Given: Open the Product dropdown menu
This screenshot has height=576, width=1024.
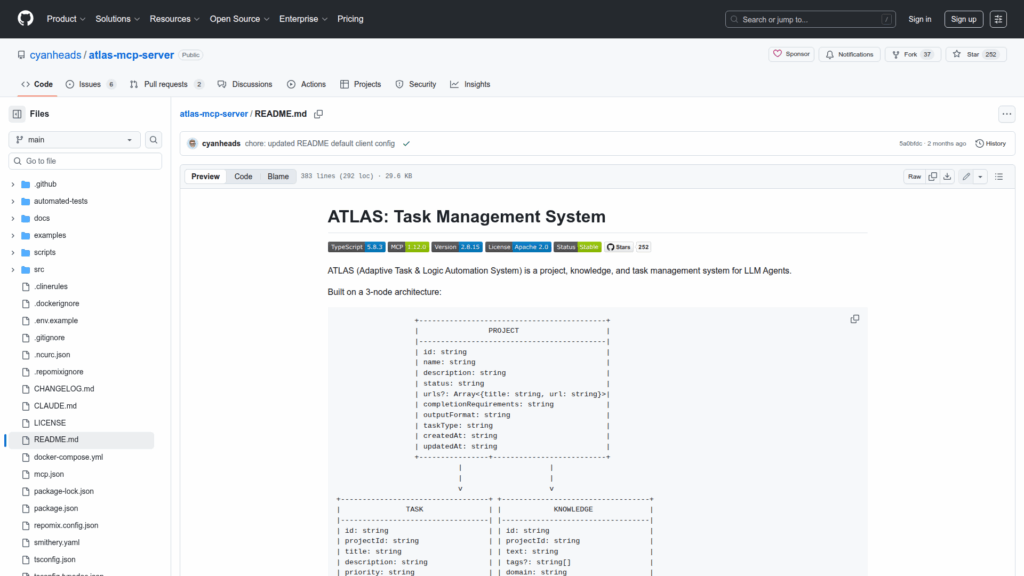Looking at the screenshot, I should coord(66,19).
